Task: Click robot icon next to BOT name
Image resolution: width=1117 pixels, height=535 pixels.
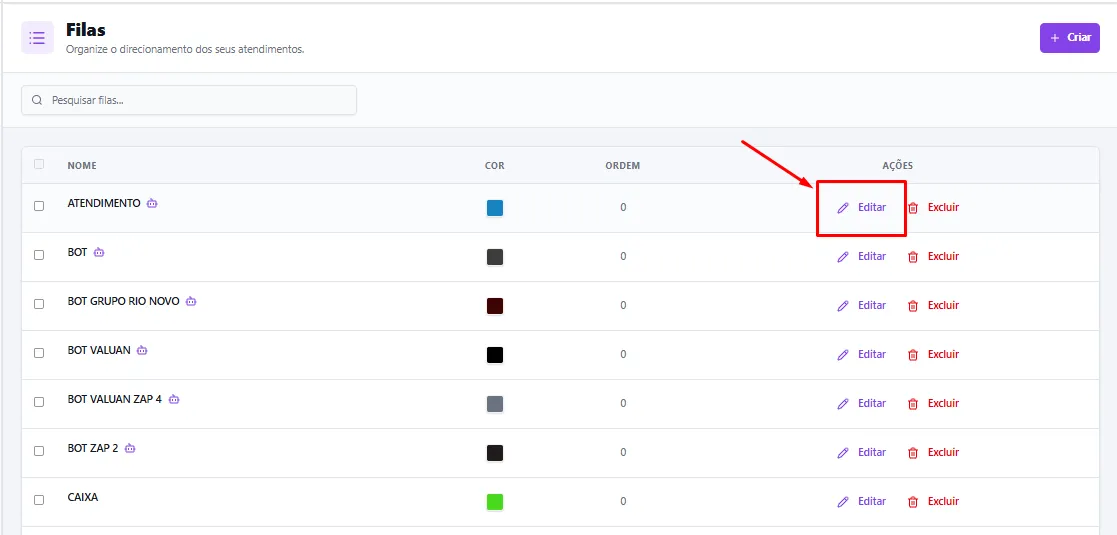Action: (99, 252)
